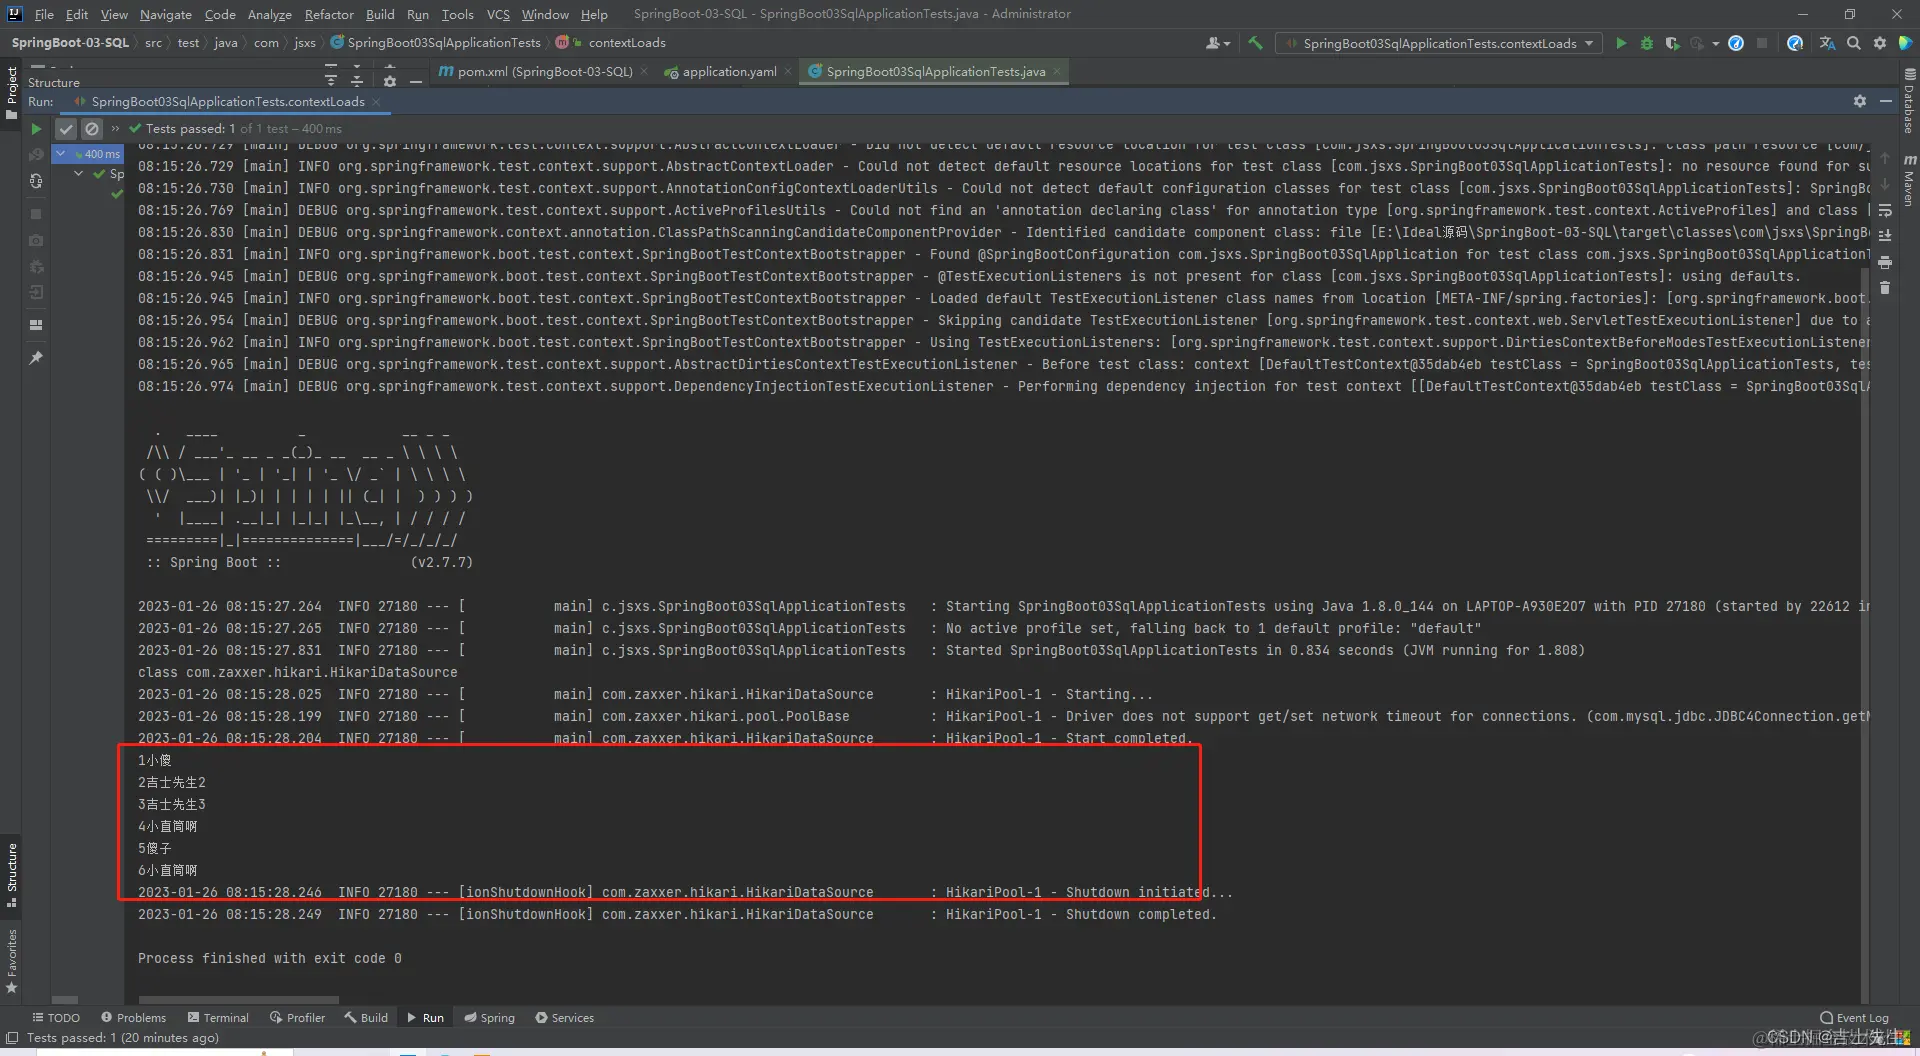Open the Problems tool window
This screenshot has width=1920, height=1056.
[133, 1017]
